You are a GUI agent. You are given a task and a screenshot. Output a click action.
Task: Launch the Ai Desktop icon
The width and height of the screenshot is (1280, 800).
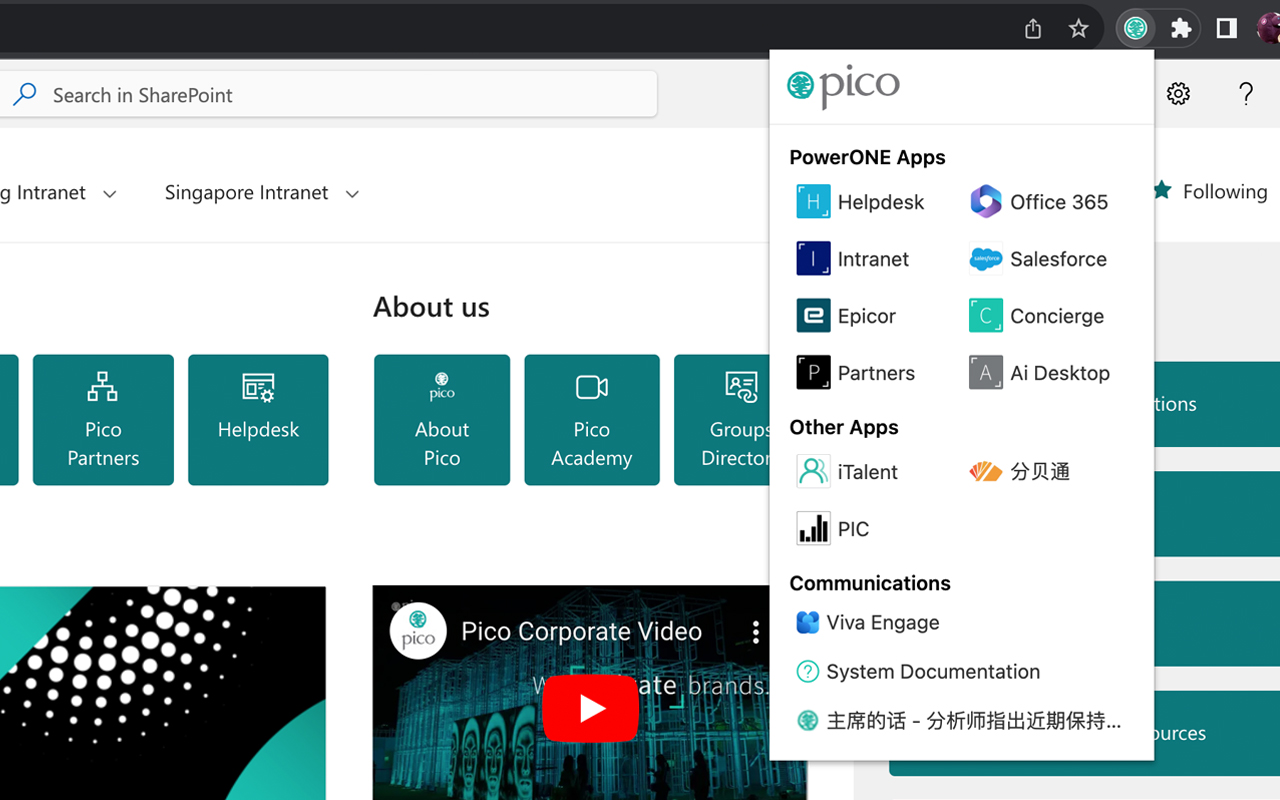[x=986, y=373]
